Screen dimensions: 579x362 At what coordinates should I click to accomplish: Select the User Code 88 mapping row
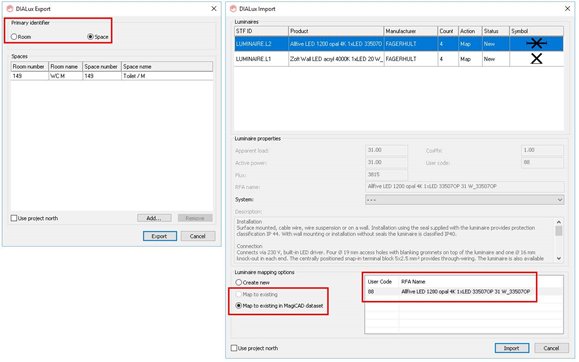coord(464,292)
